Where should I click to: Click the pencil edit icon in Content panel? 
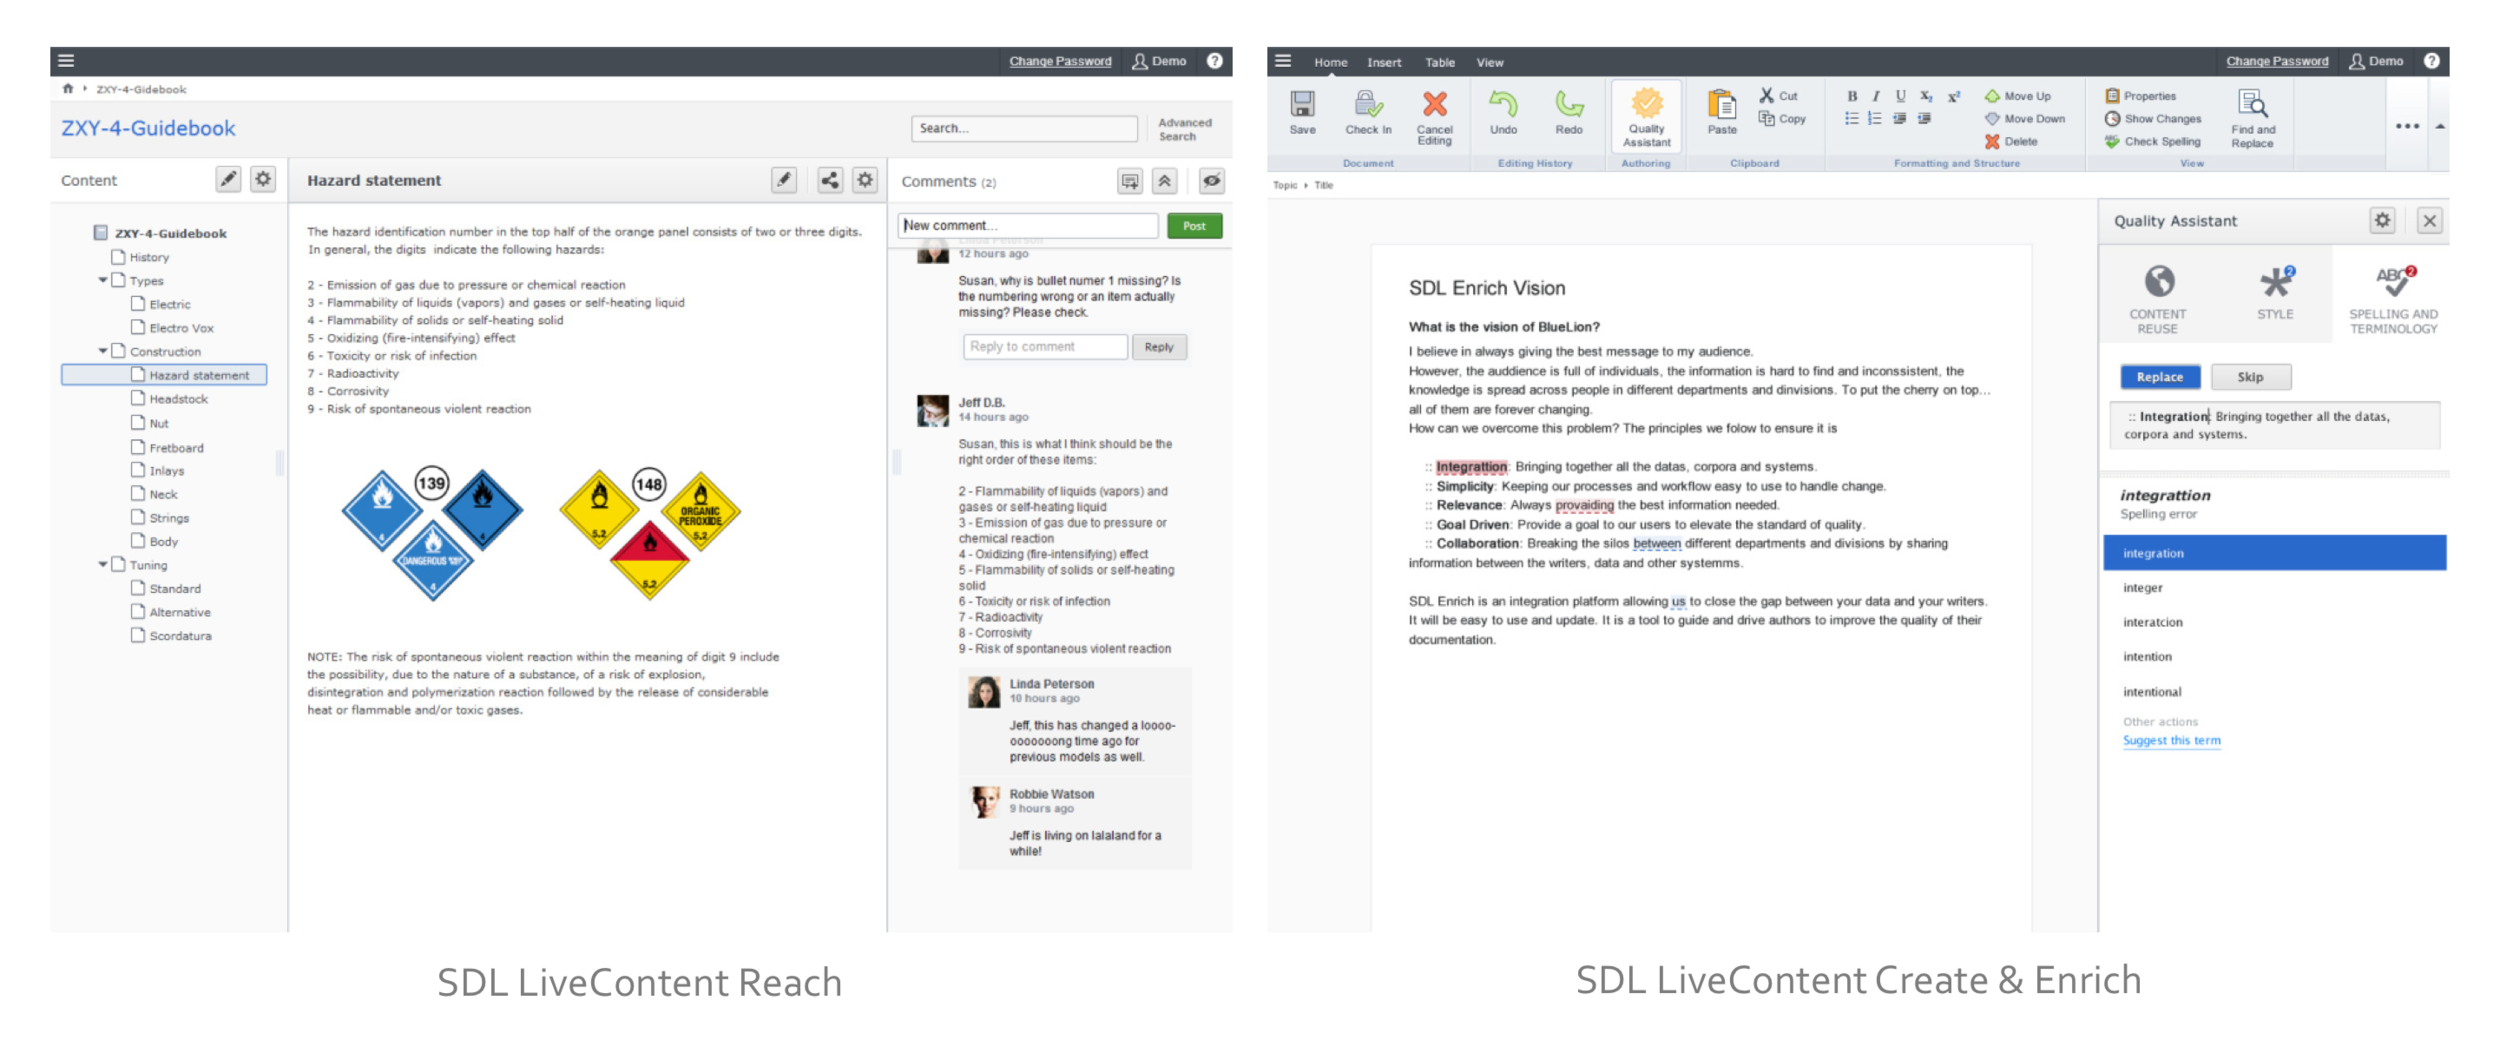228,180
